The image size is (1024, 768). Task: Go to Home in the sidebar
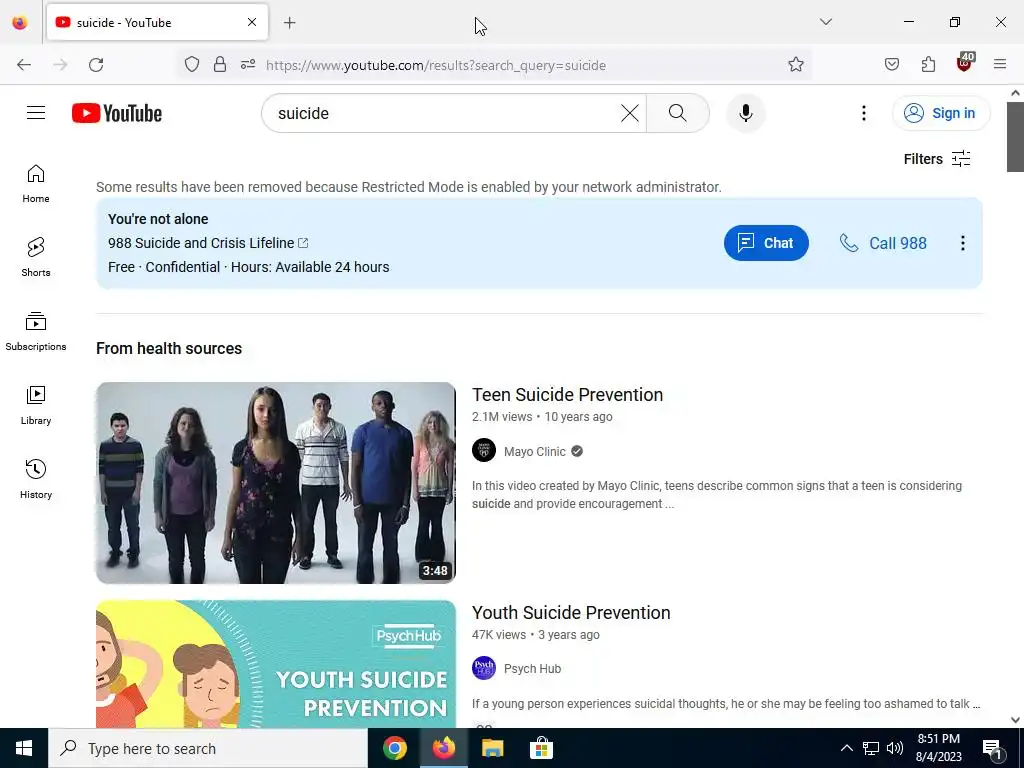click(x=36, y=184)
